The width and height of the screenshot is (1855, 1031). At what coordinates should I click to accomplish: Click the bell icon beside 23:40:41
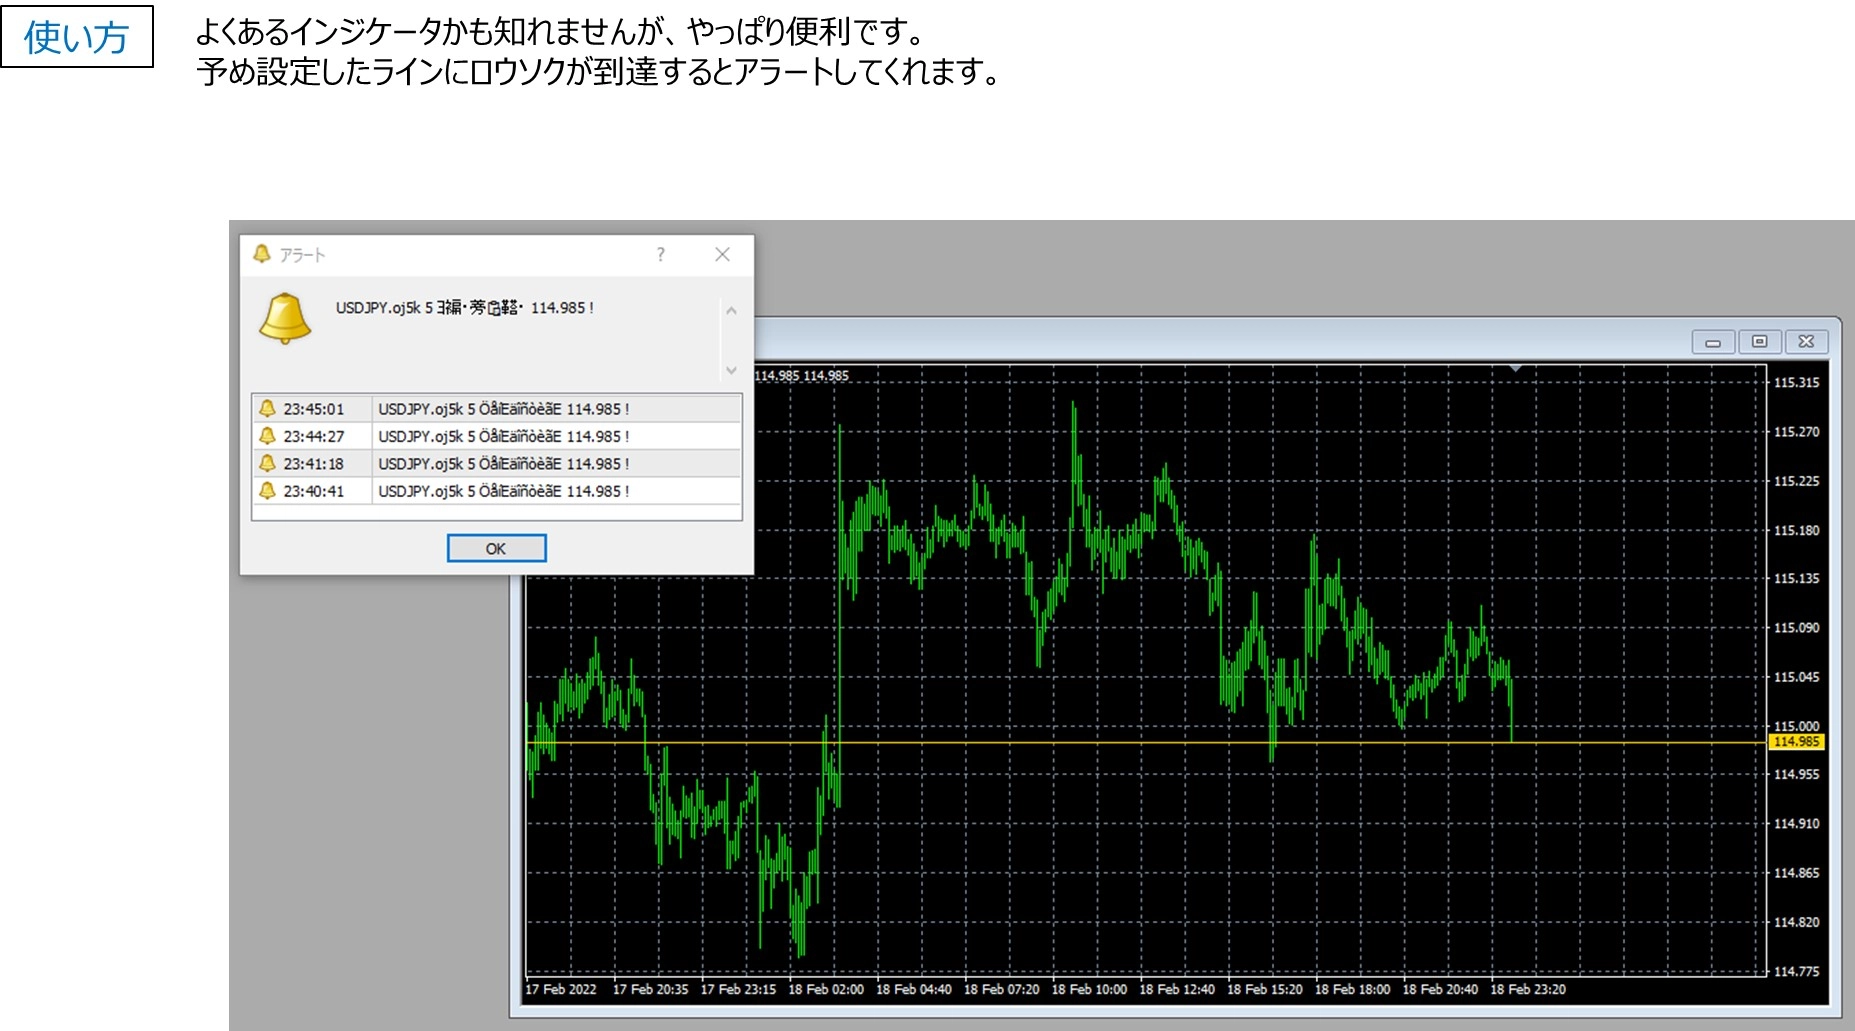[267, 491]
